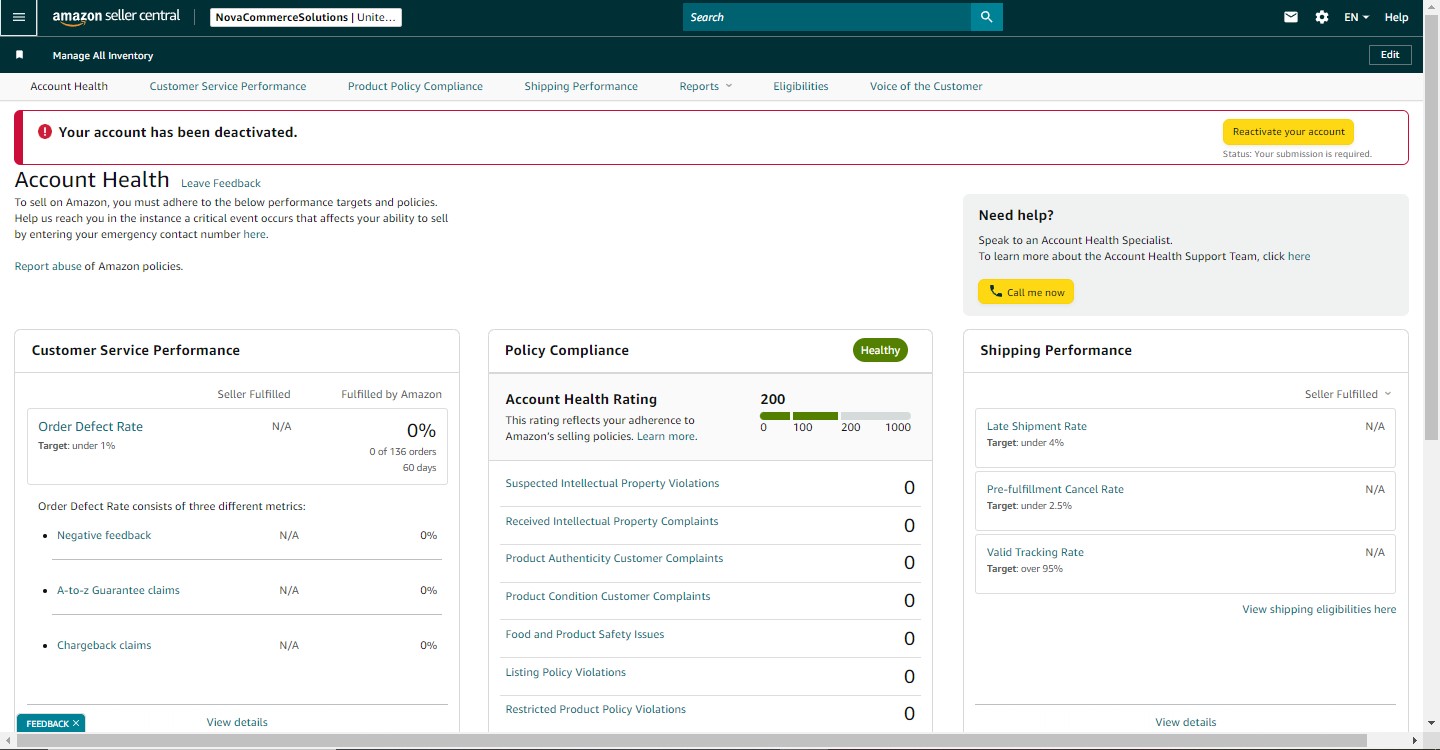Image resolution: width=1440 pixels, height=750 pixels.
Task: Click View details under Shipping Performance
Action: pyautogui.click(x=1186, y=722)
